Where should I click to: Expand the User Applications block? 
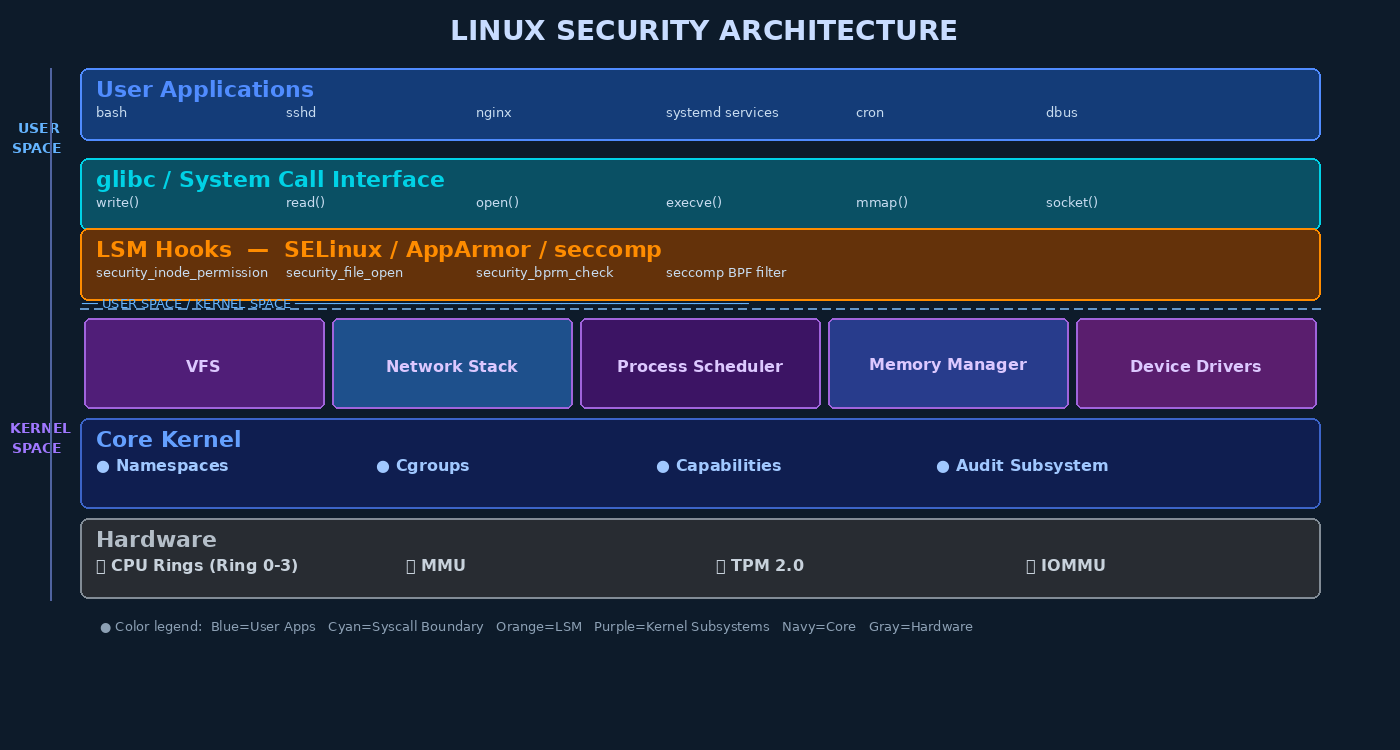[x=700, y=104]
